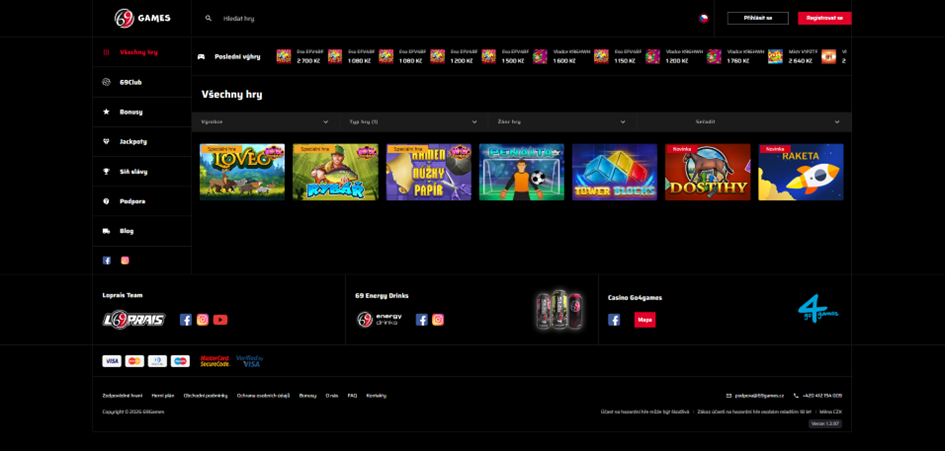Click the Loprais logo
This screenshot has width=945, height=451.
point(134,320)
